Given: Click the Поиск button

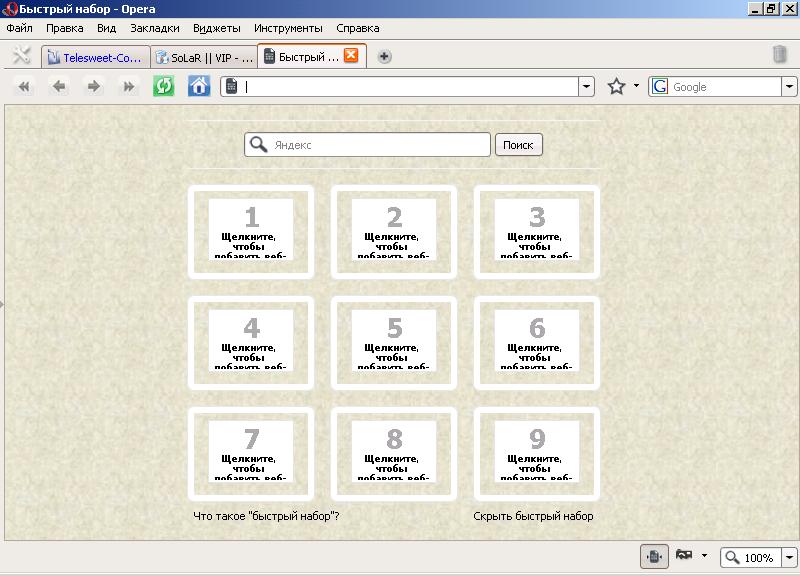Looking at the screenshot, I should point(518,145).
